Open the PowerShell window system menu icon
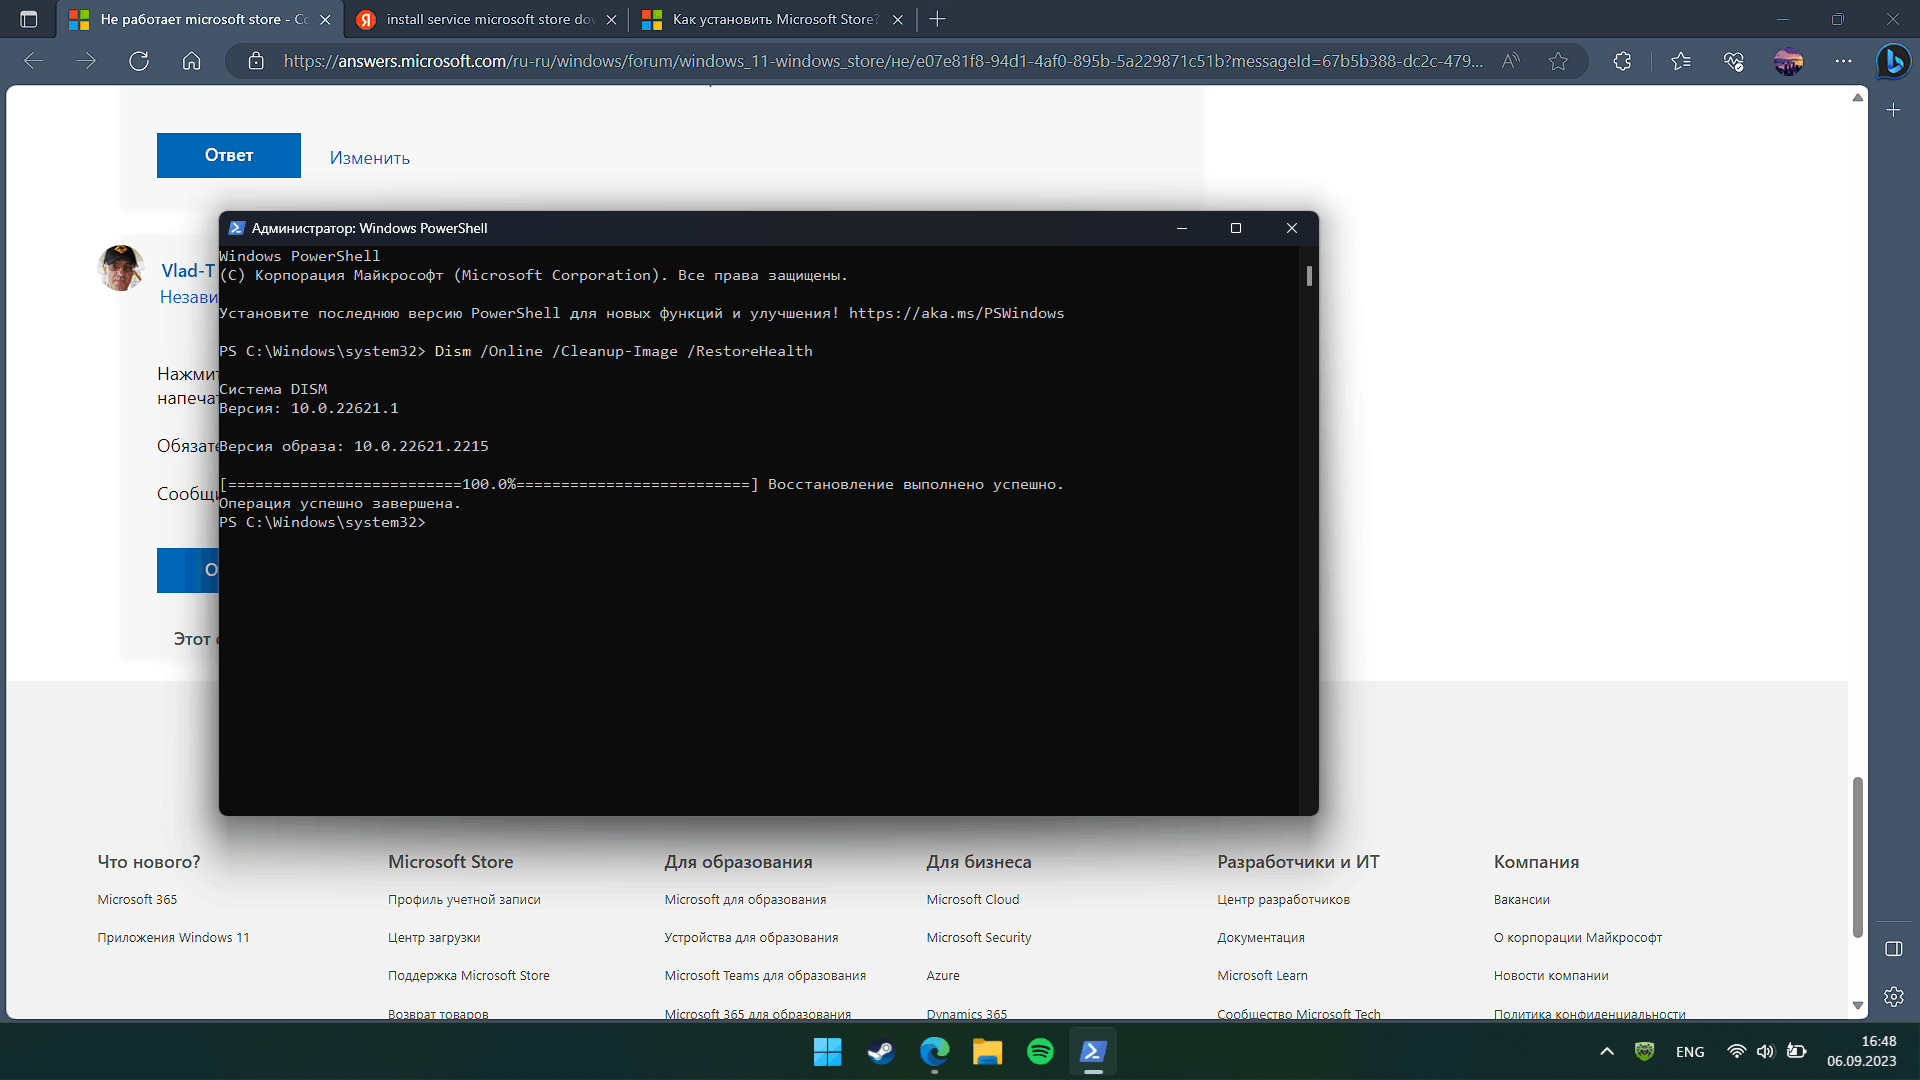 click(x=237, y=228)
